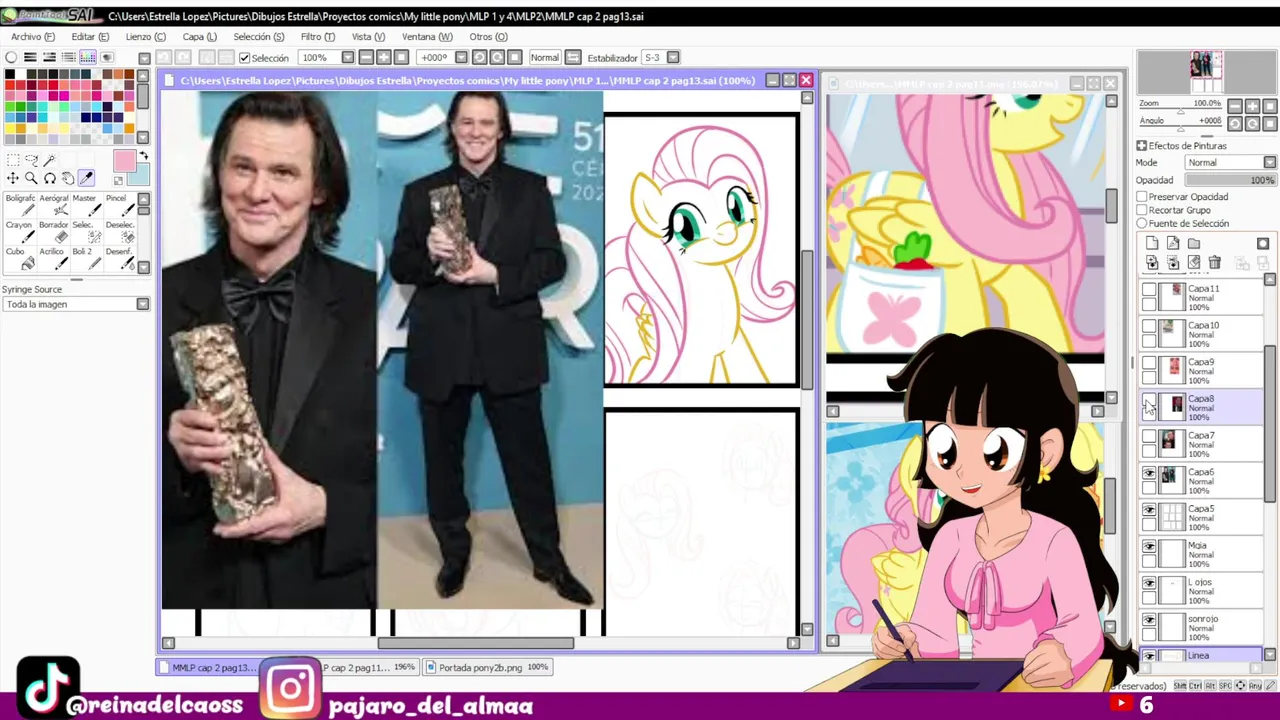Select the Lasso tool
Image resolution: width=1280 pixels, height=720 pixels.
(x=31, y=159)
